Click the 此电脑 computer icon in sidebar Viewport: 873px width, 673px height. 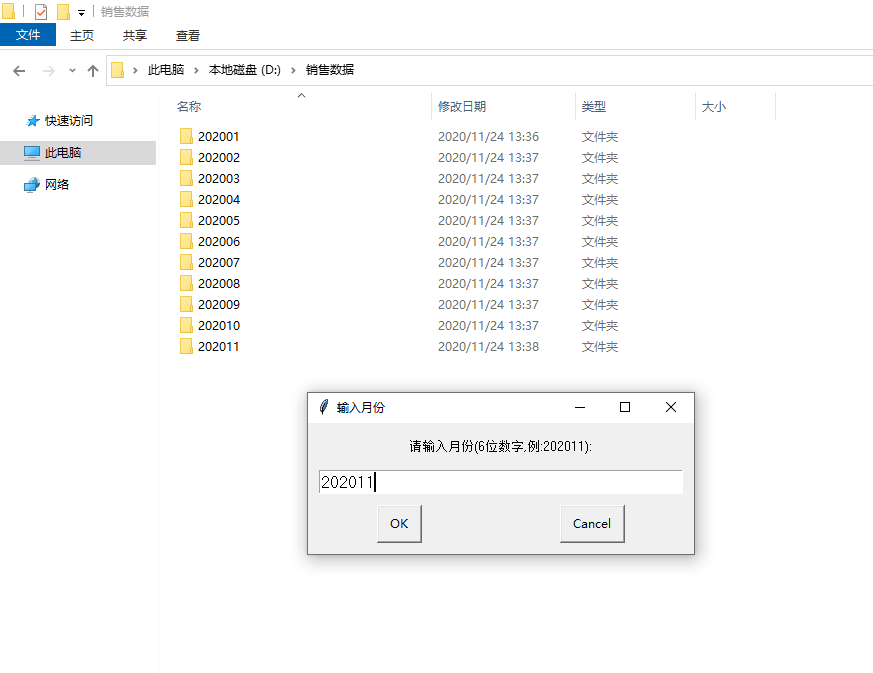click(32, 152)
